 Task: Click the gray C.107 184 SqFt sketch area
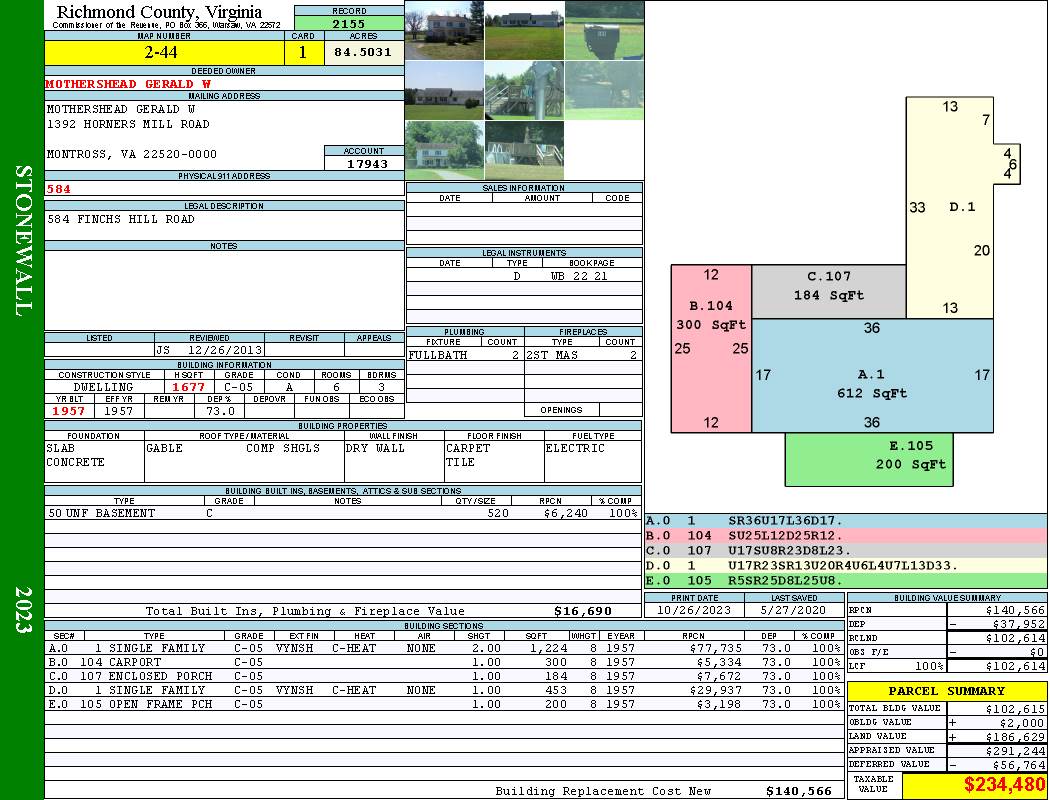(828, 291)
